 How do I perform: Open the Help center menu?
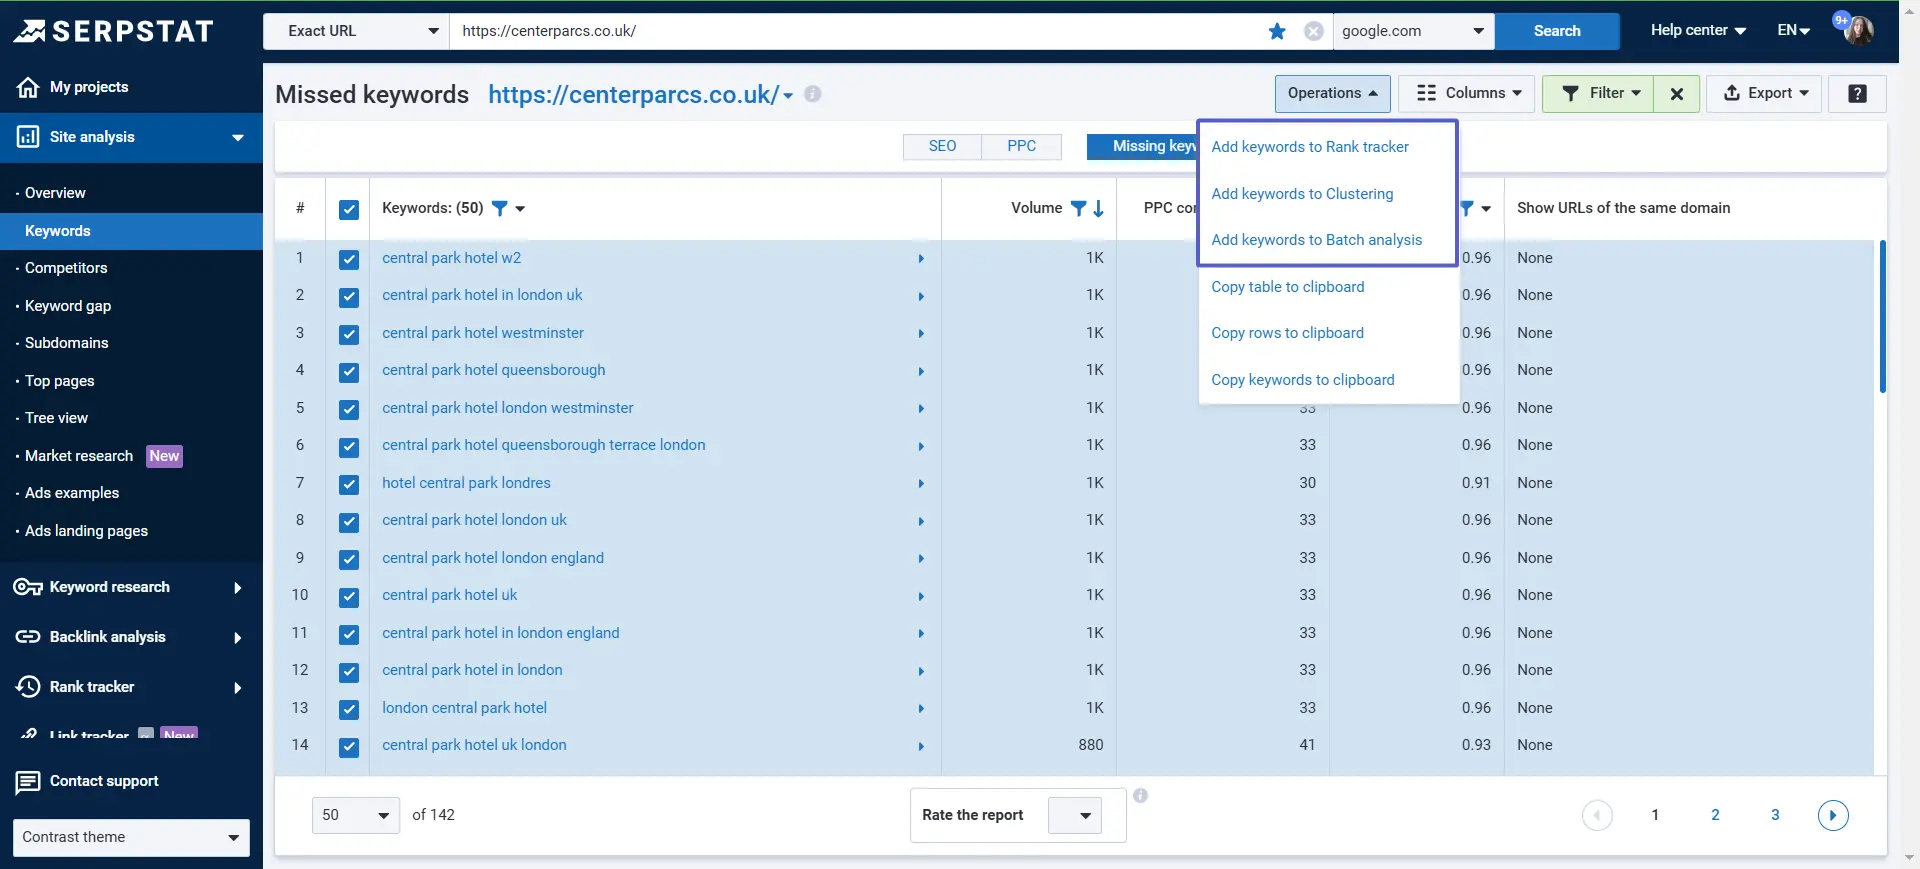tap(1698, 30)
